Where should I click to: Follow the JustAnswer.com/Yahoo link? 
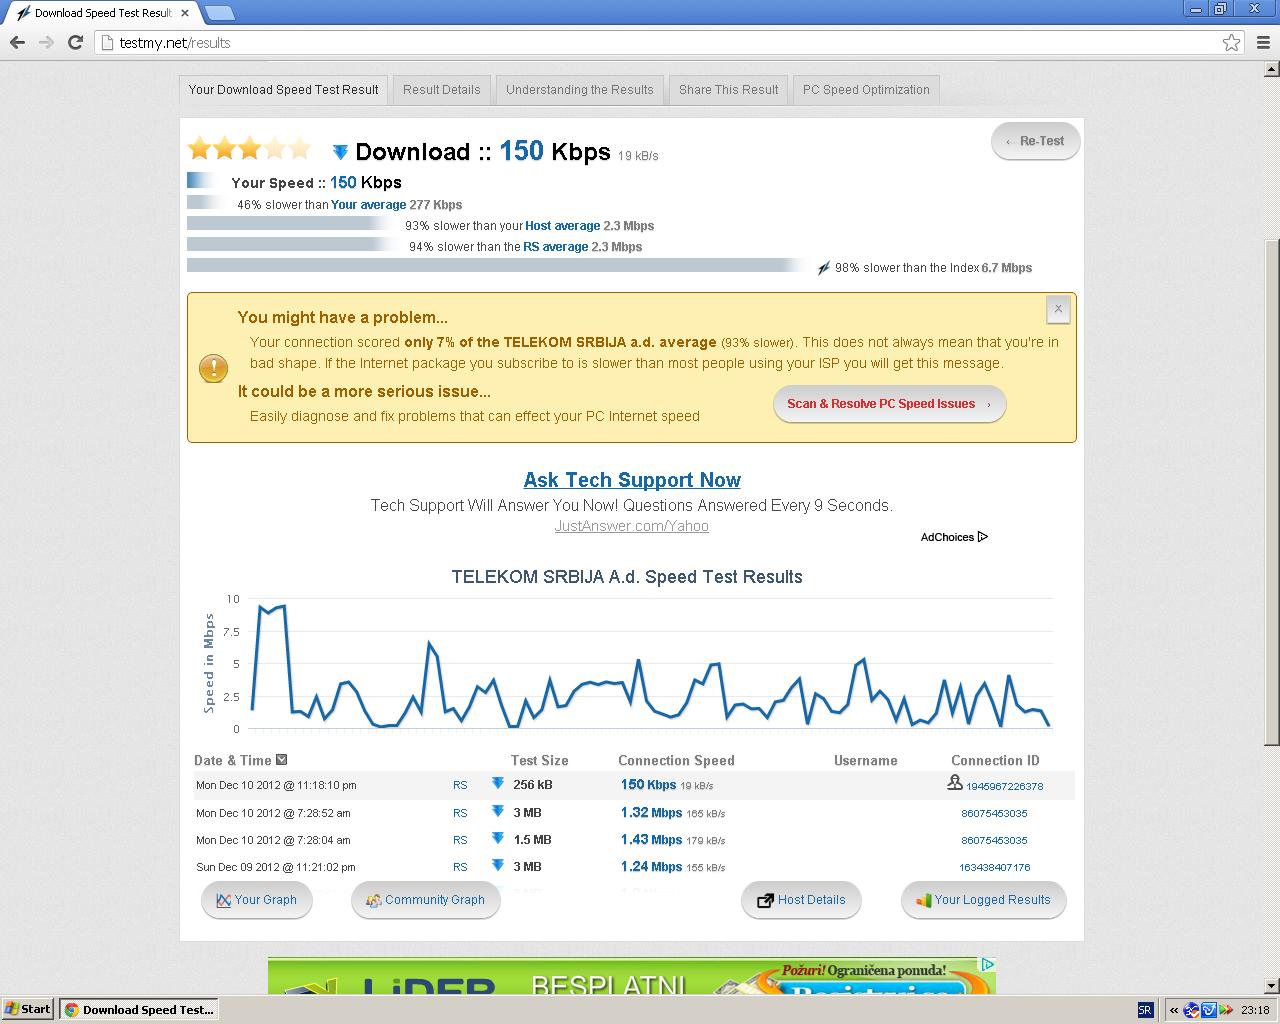click(632, 526)
